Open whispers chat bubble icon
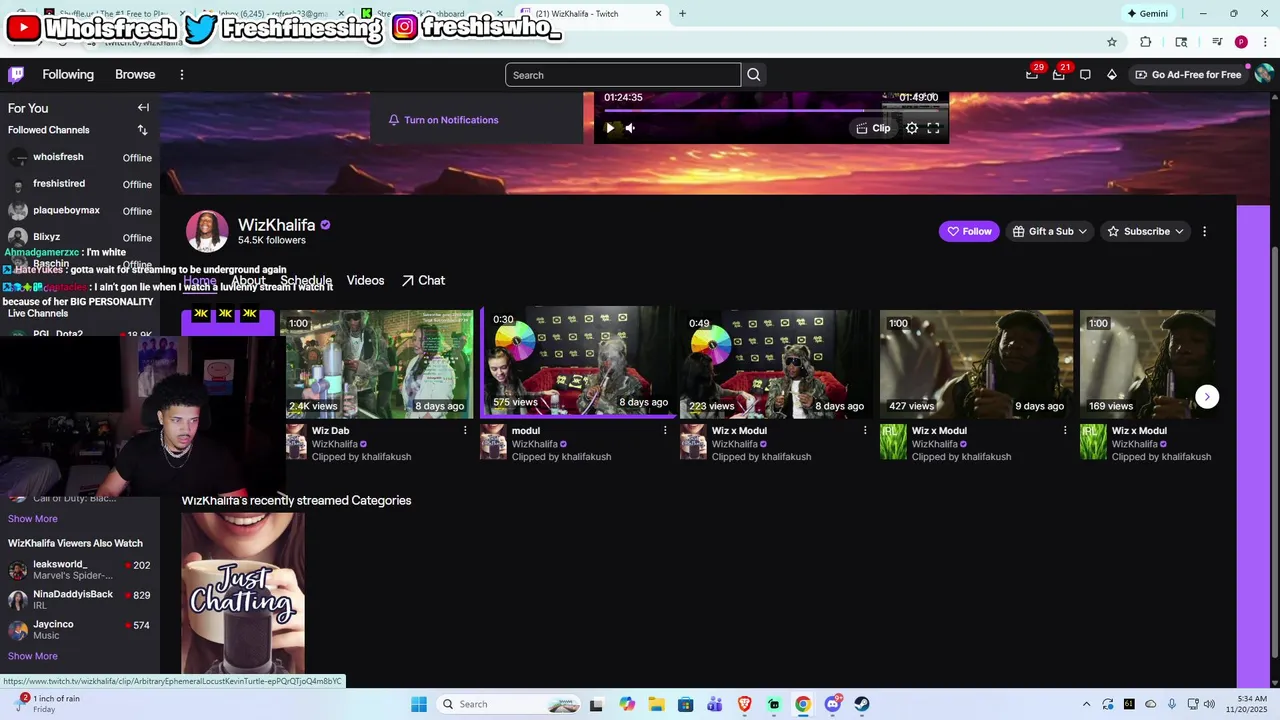This screenshot has height=720, width=1280. [1085, 75]
